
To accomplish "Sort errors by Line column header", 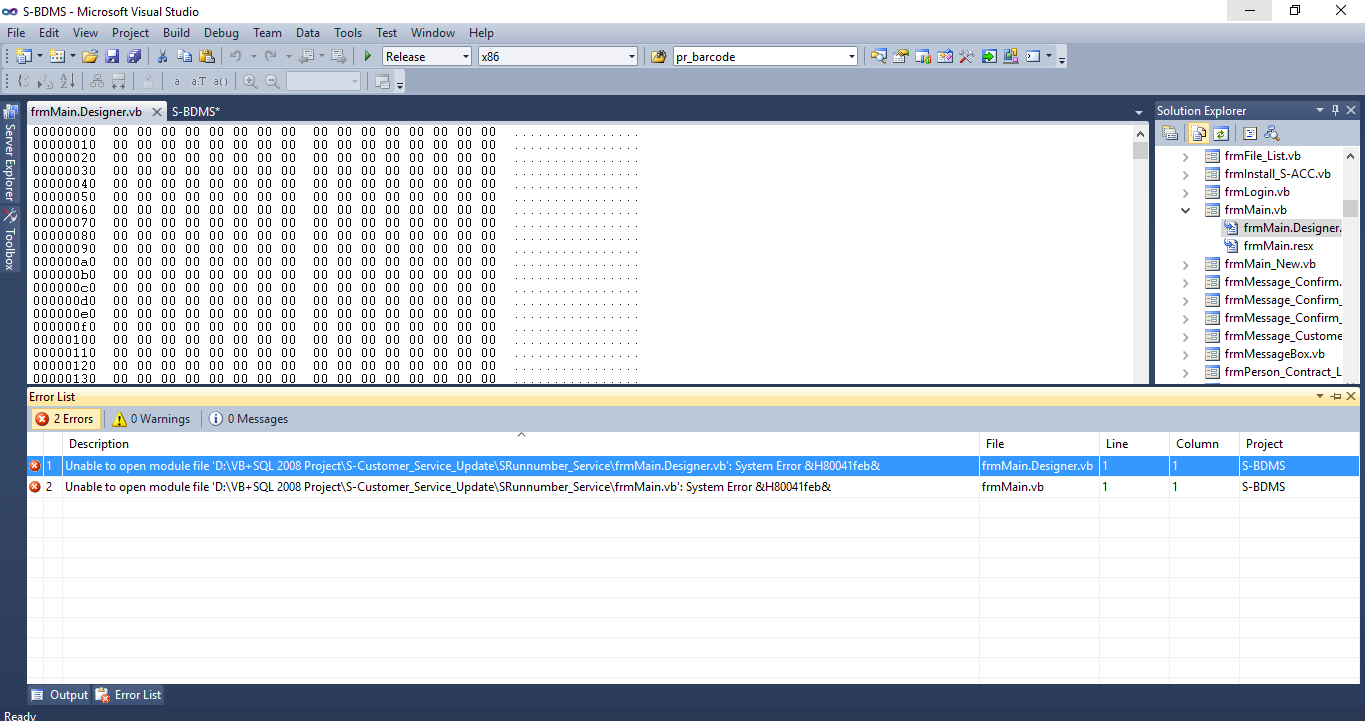I will coord(1134,444).
